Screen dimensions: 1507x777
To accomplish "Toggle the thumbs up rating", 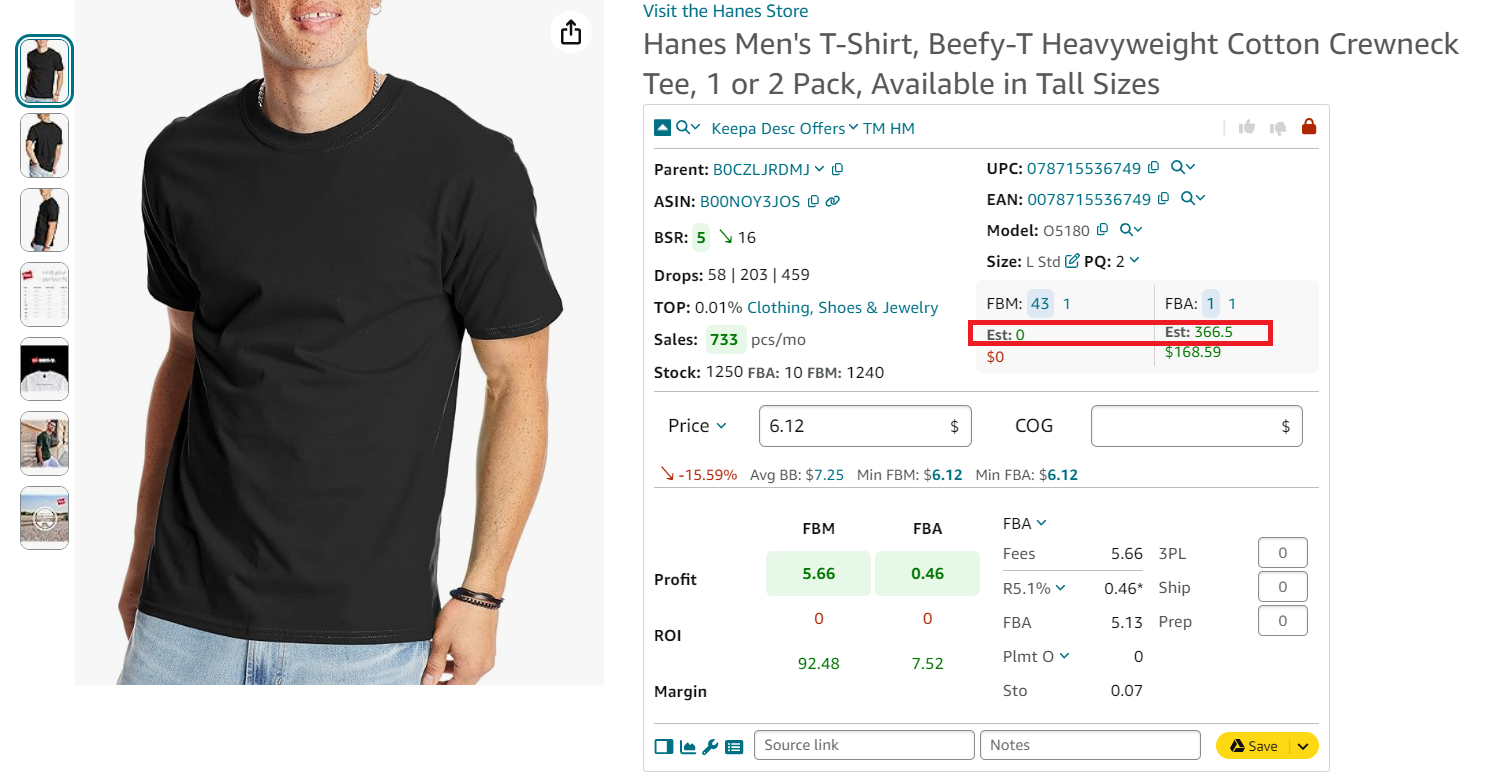I will 1246,127.
